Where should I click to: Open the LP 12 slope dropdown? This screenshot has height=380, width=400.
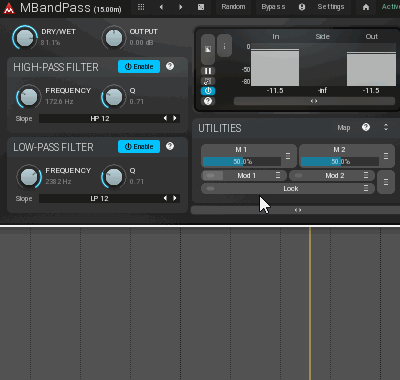[100, 199]
